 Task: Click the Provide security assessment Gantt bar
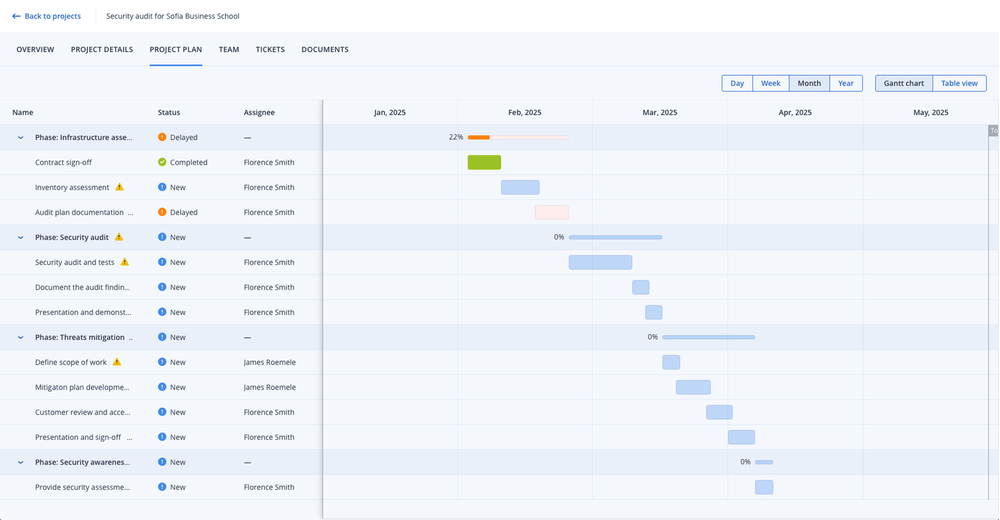pos(764,487)
